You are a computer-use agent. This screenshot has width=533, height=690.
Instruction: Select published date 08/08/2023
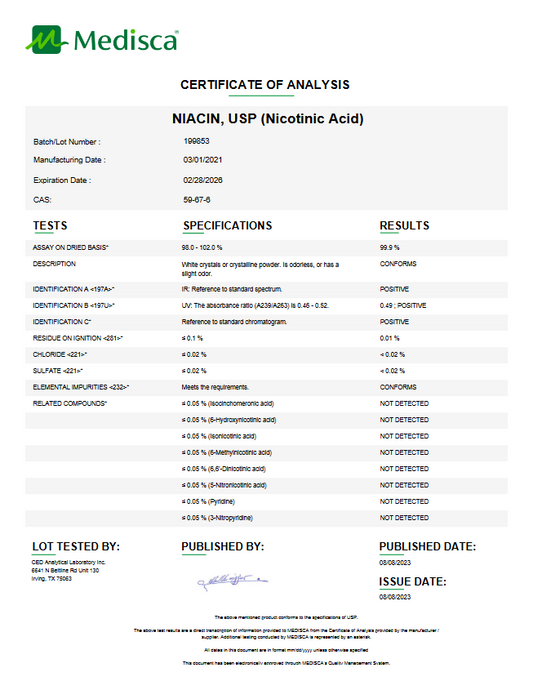(x=395, y=562)
